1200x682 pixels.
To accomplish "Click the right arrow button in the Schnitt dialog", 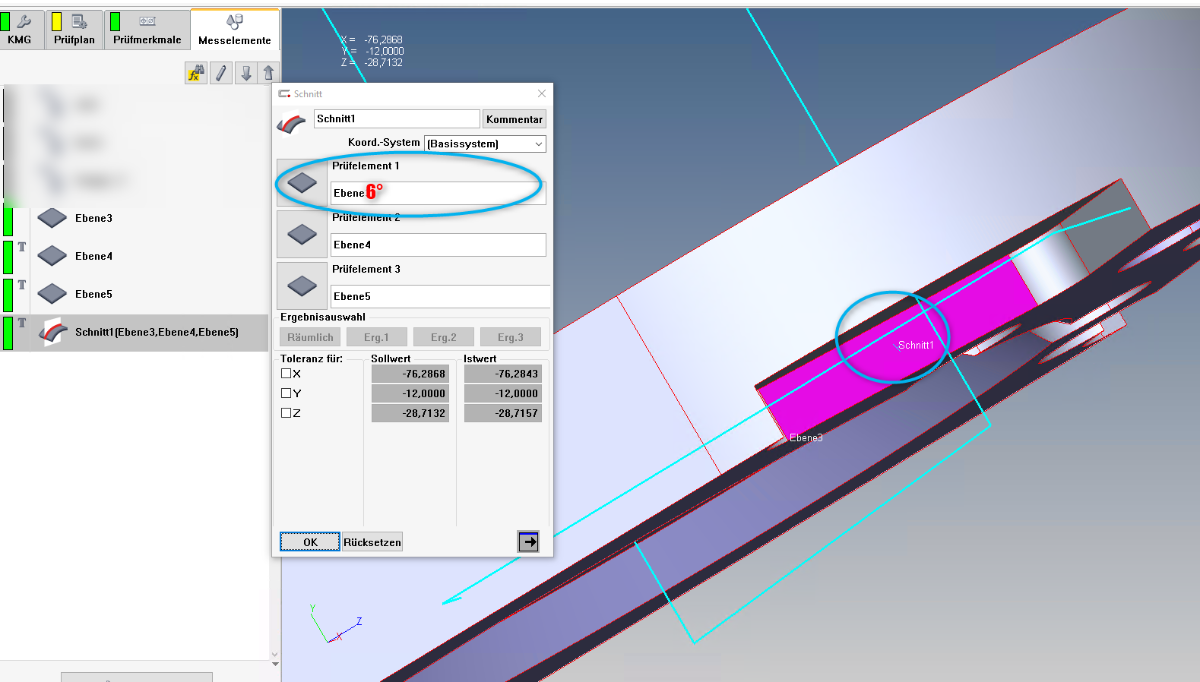I will 529,541.
